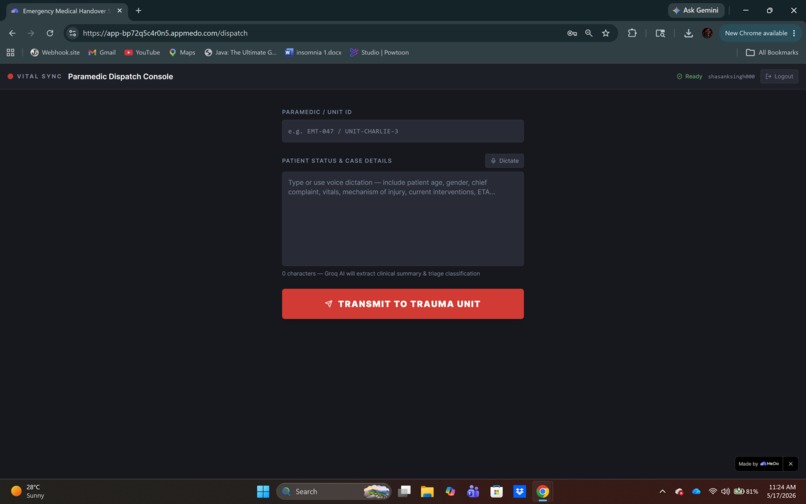The image size is (806, 504).
Task: Open the YouTube bookmark
Action: [142, 52]
